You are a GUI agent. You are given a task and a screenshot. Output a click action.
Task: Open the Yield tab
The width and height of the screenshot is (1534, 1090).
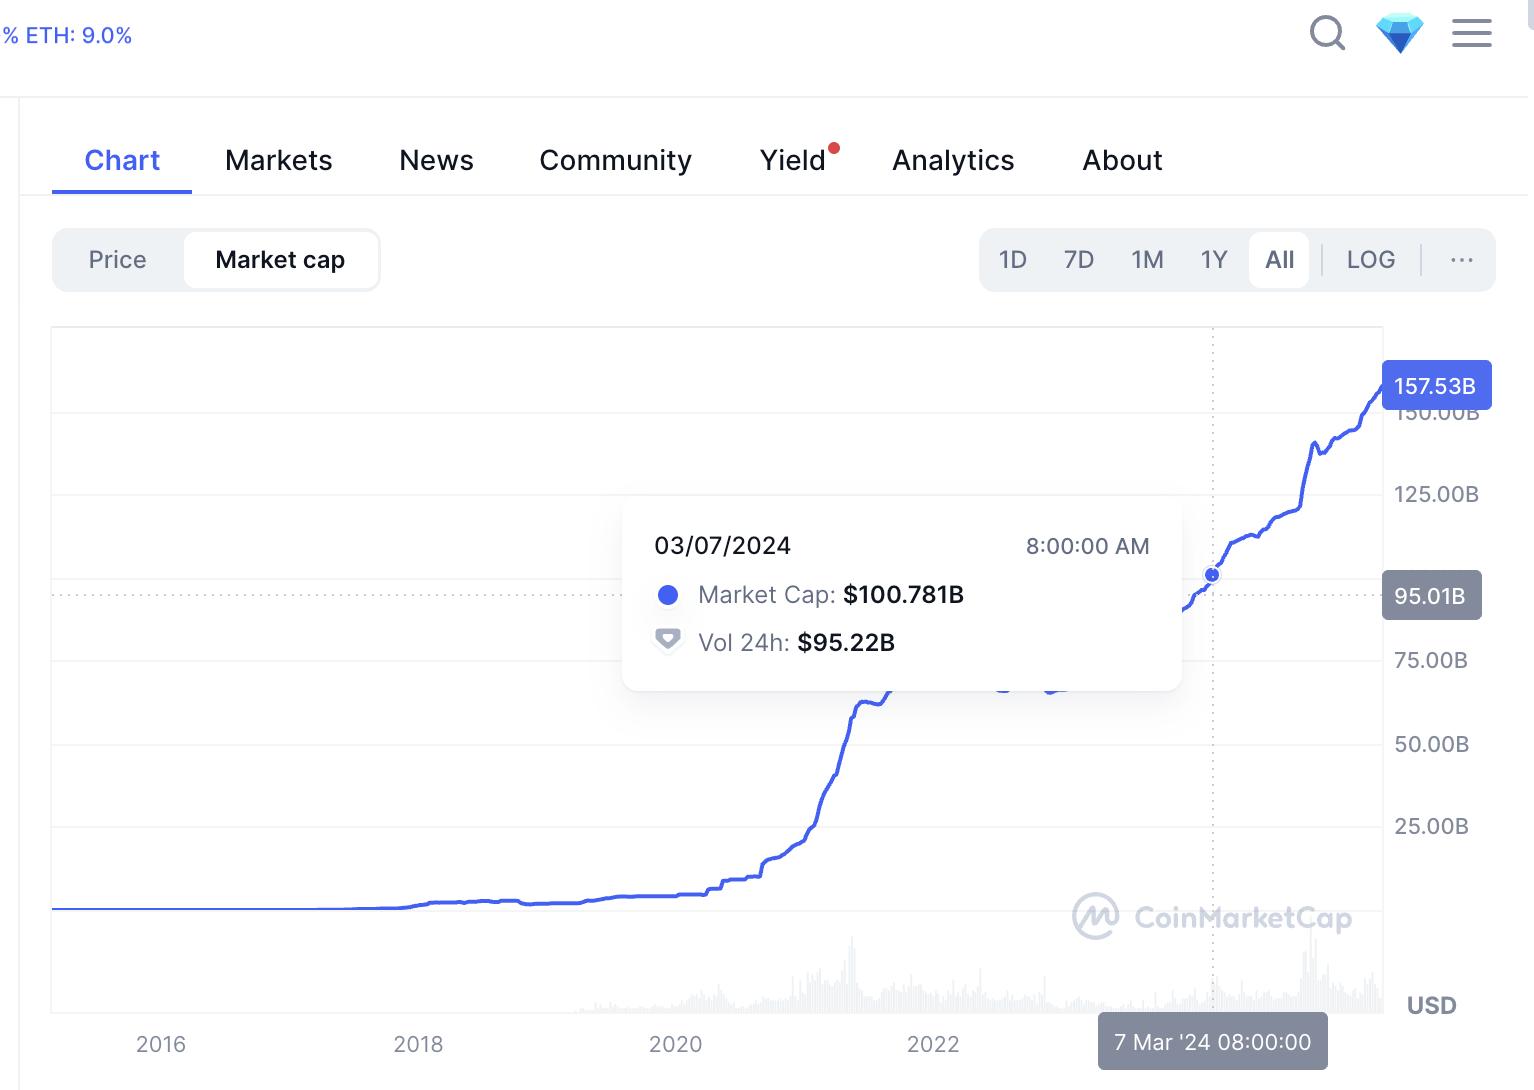pos(792,160)
